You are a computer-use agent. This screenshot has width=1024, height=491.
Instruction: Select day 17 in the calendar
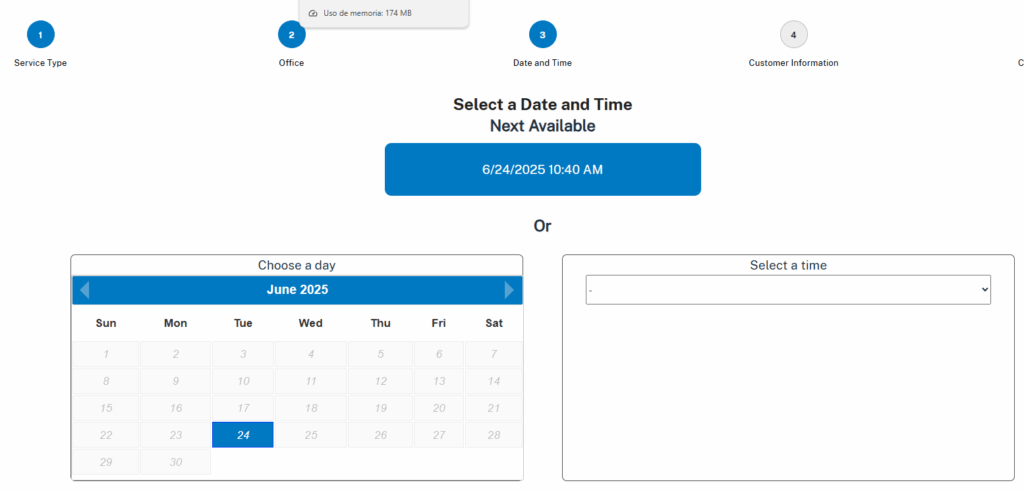pos(243,408)
